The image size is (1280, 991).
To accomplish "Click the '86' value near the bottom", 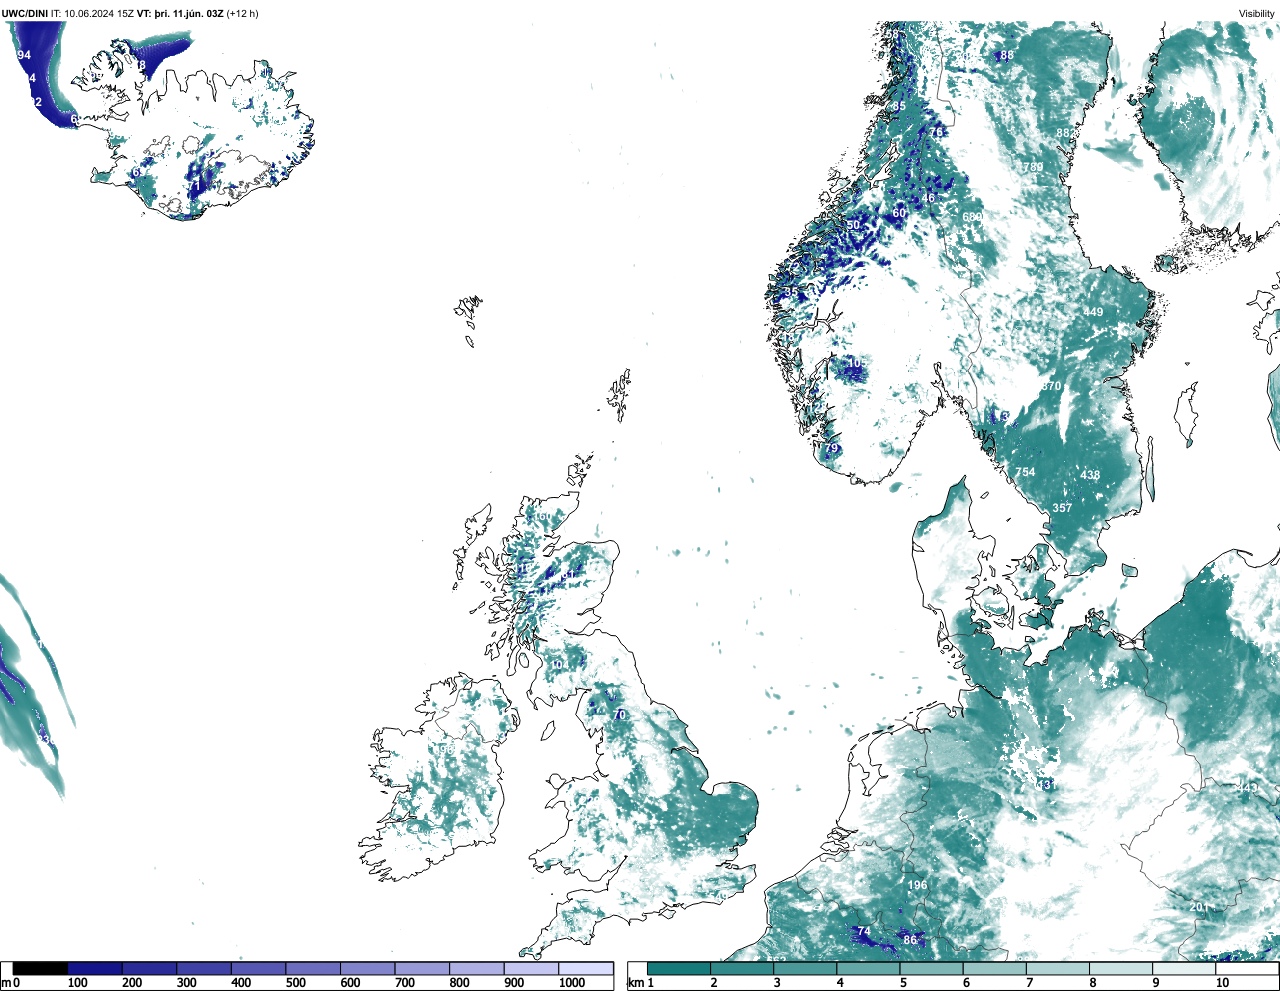I will [x=910, y=940].
